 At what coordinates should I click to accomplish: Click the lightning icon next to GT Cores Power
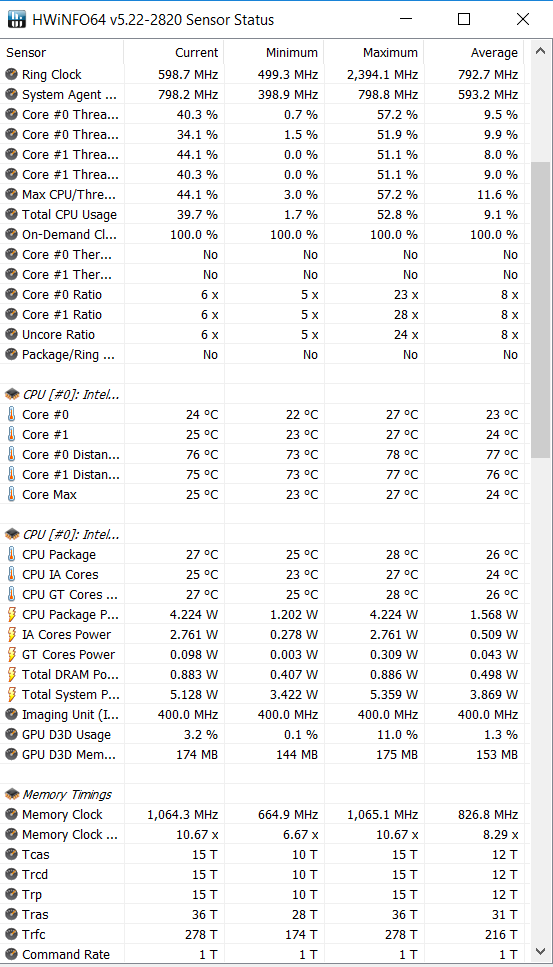click(x=11, y=654)
